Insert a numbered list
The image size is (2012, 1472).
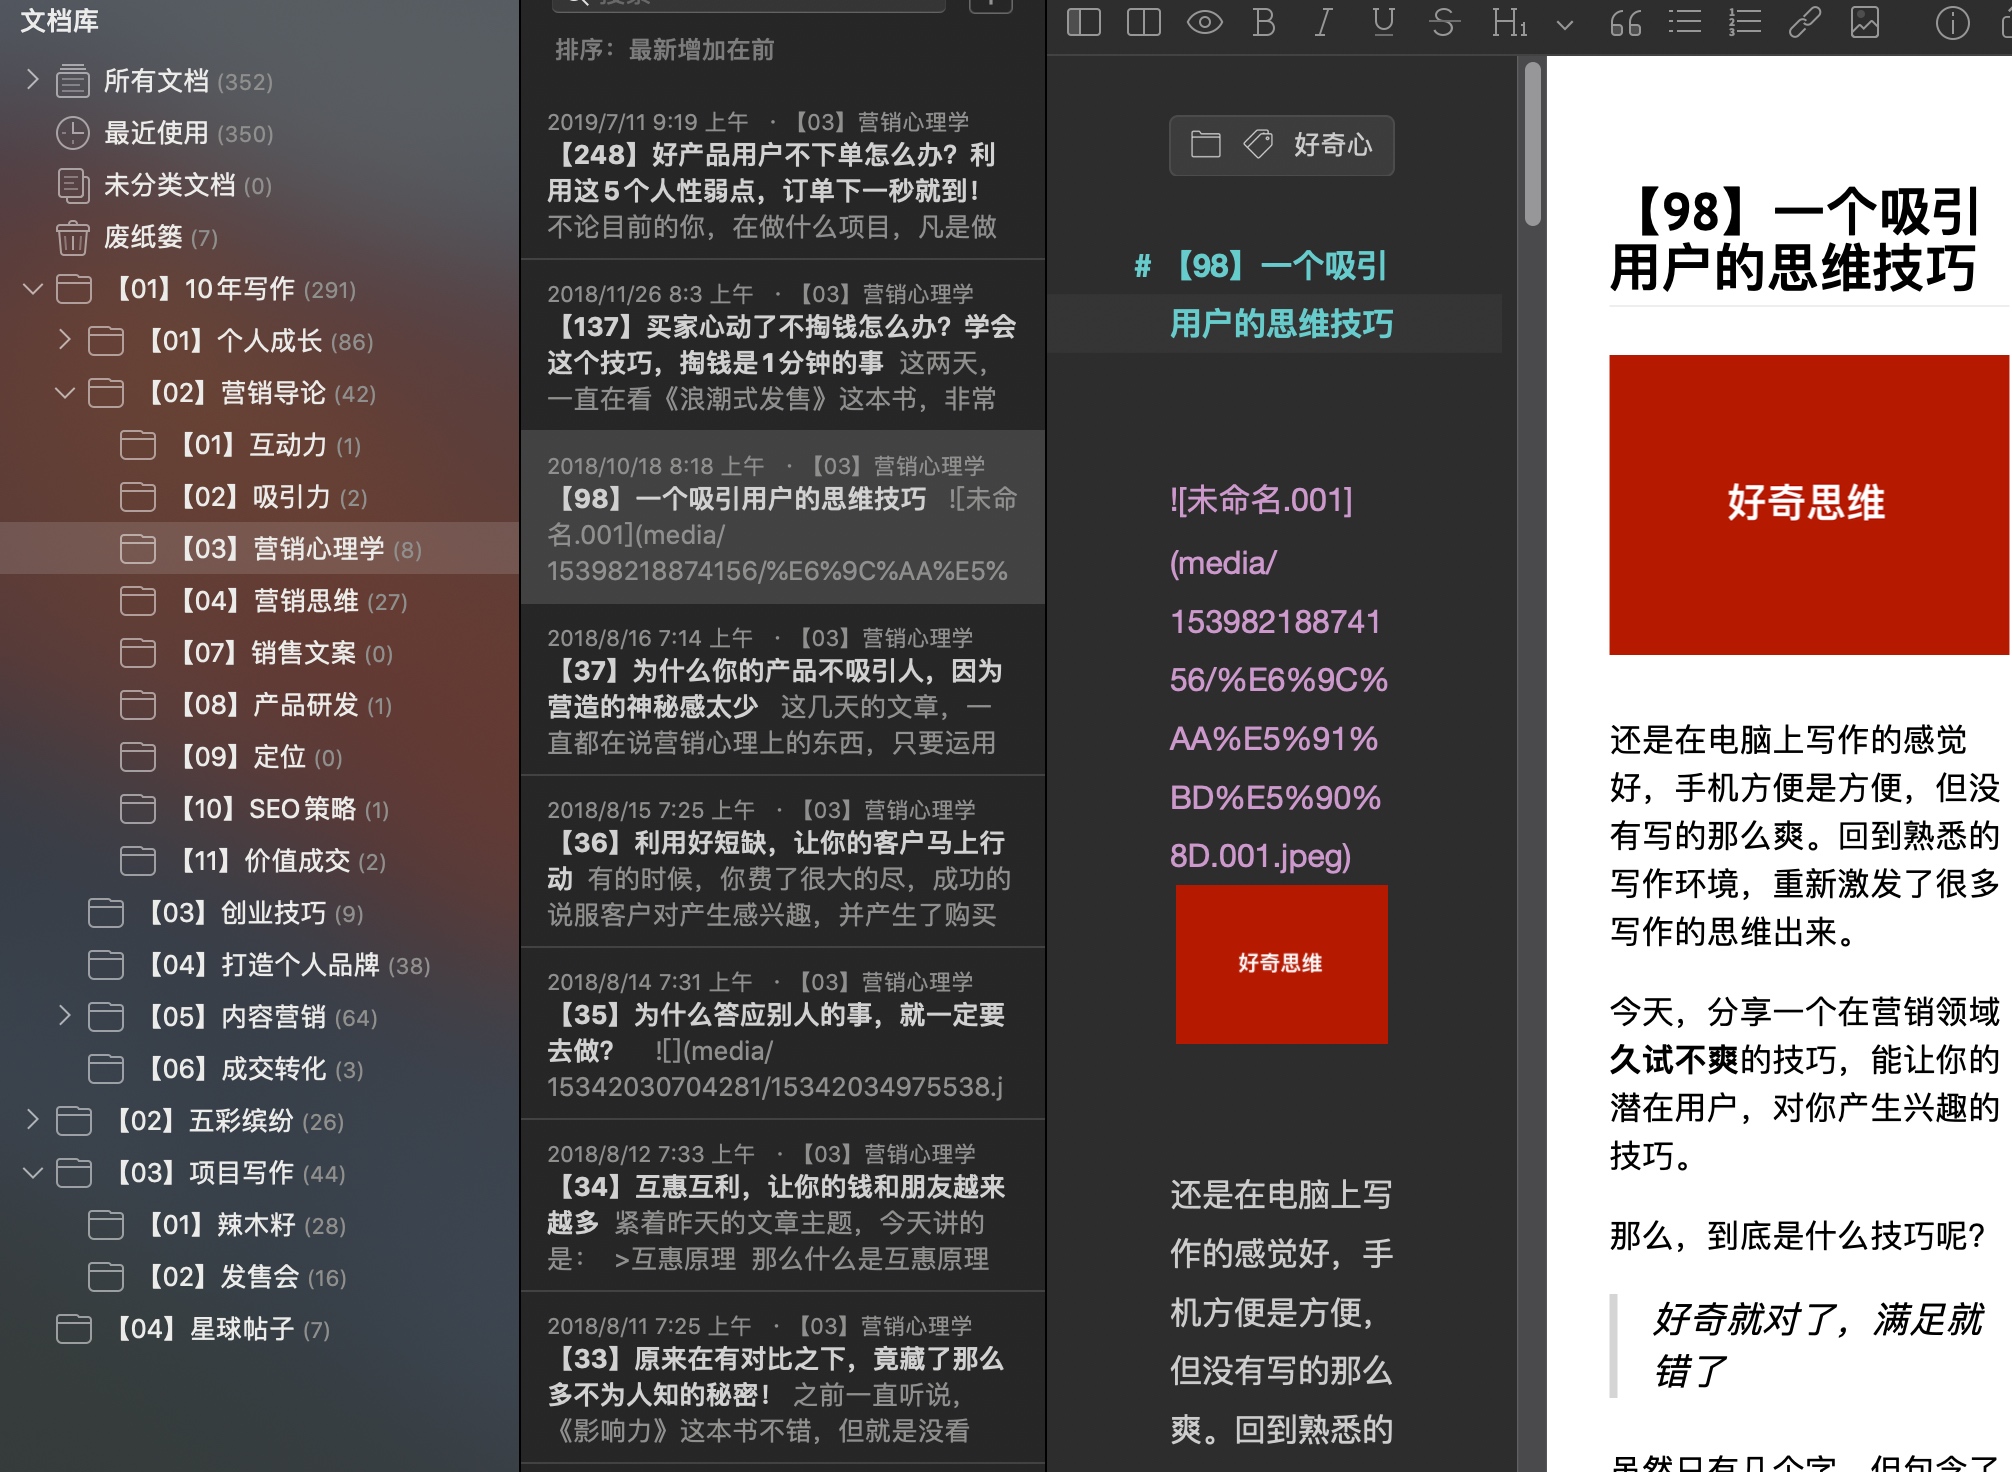click(1745, 22)
